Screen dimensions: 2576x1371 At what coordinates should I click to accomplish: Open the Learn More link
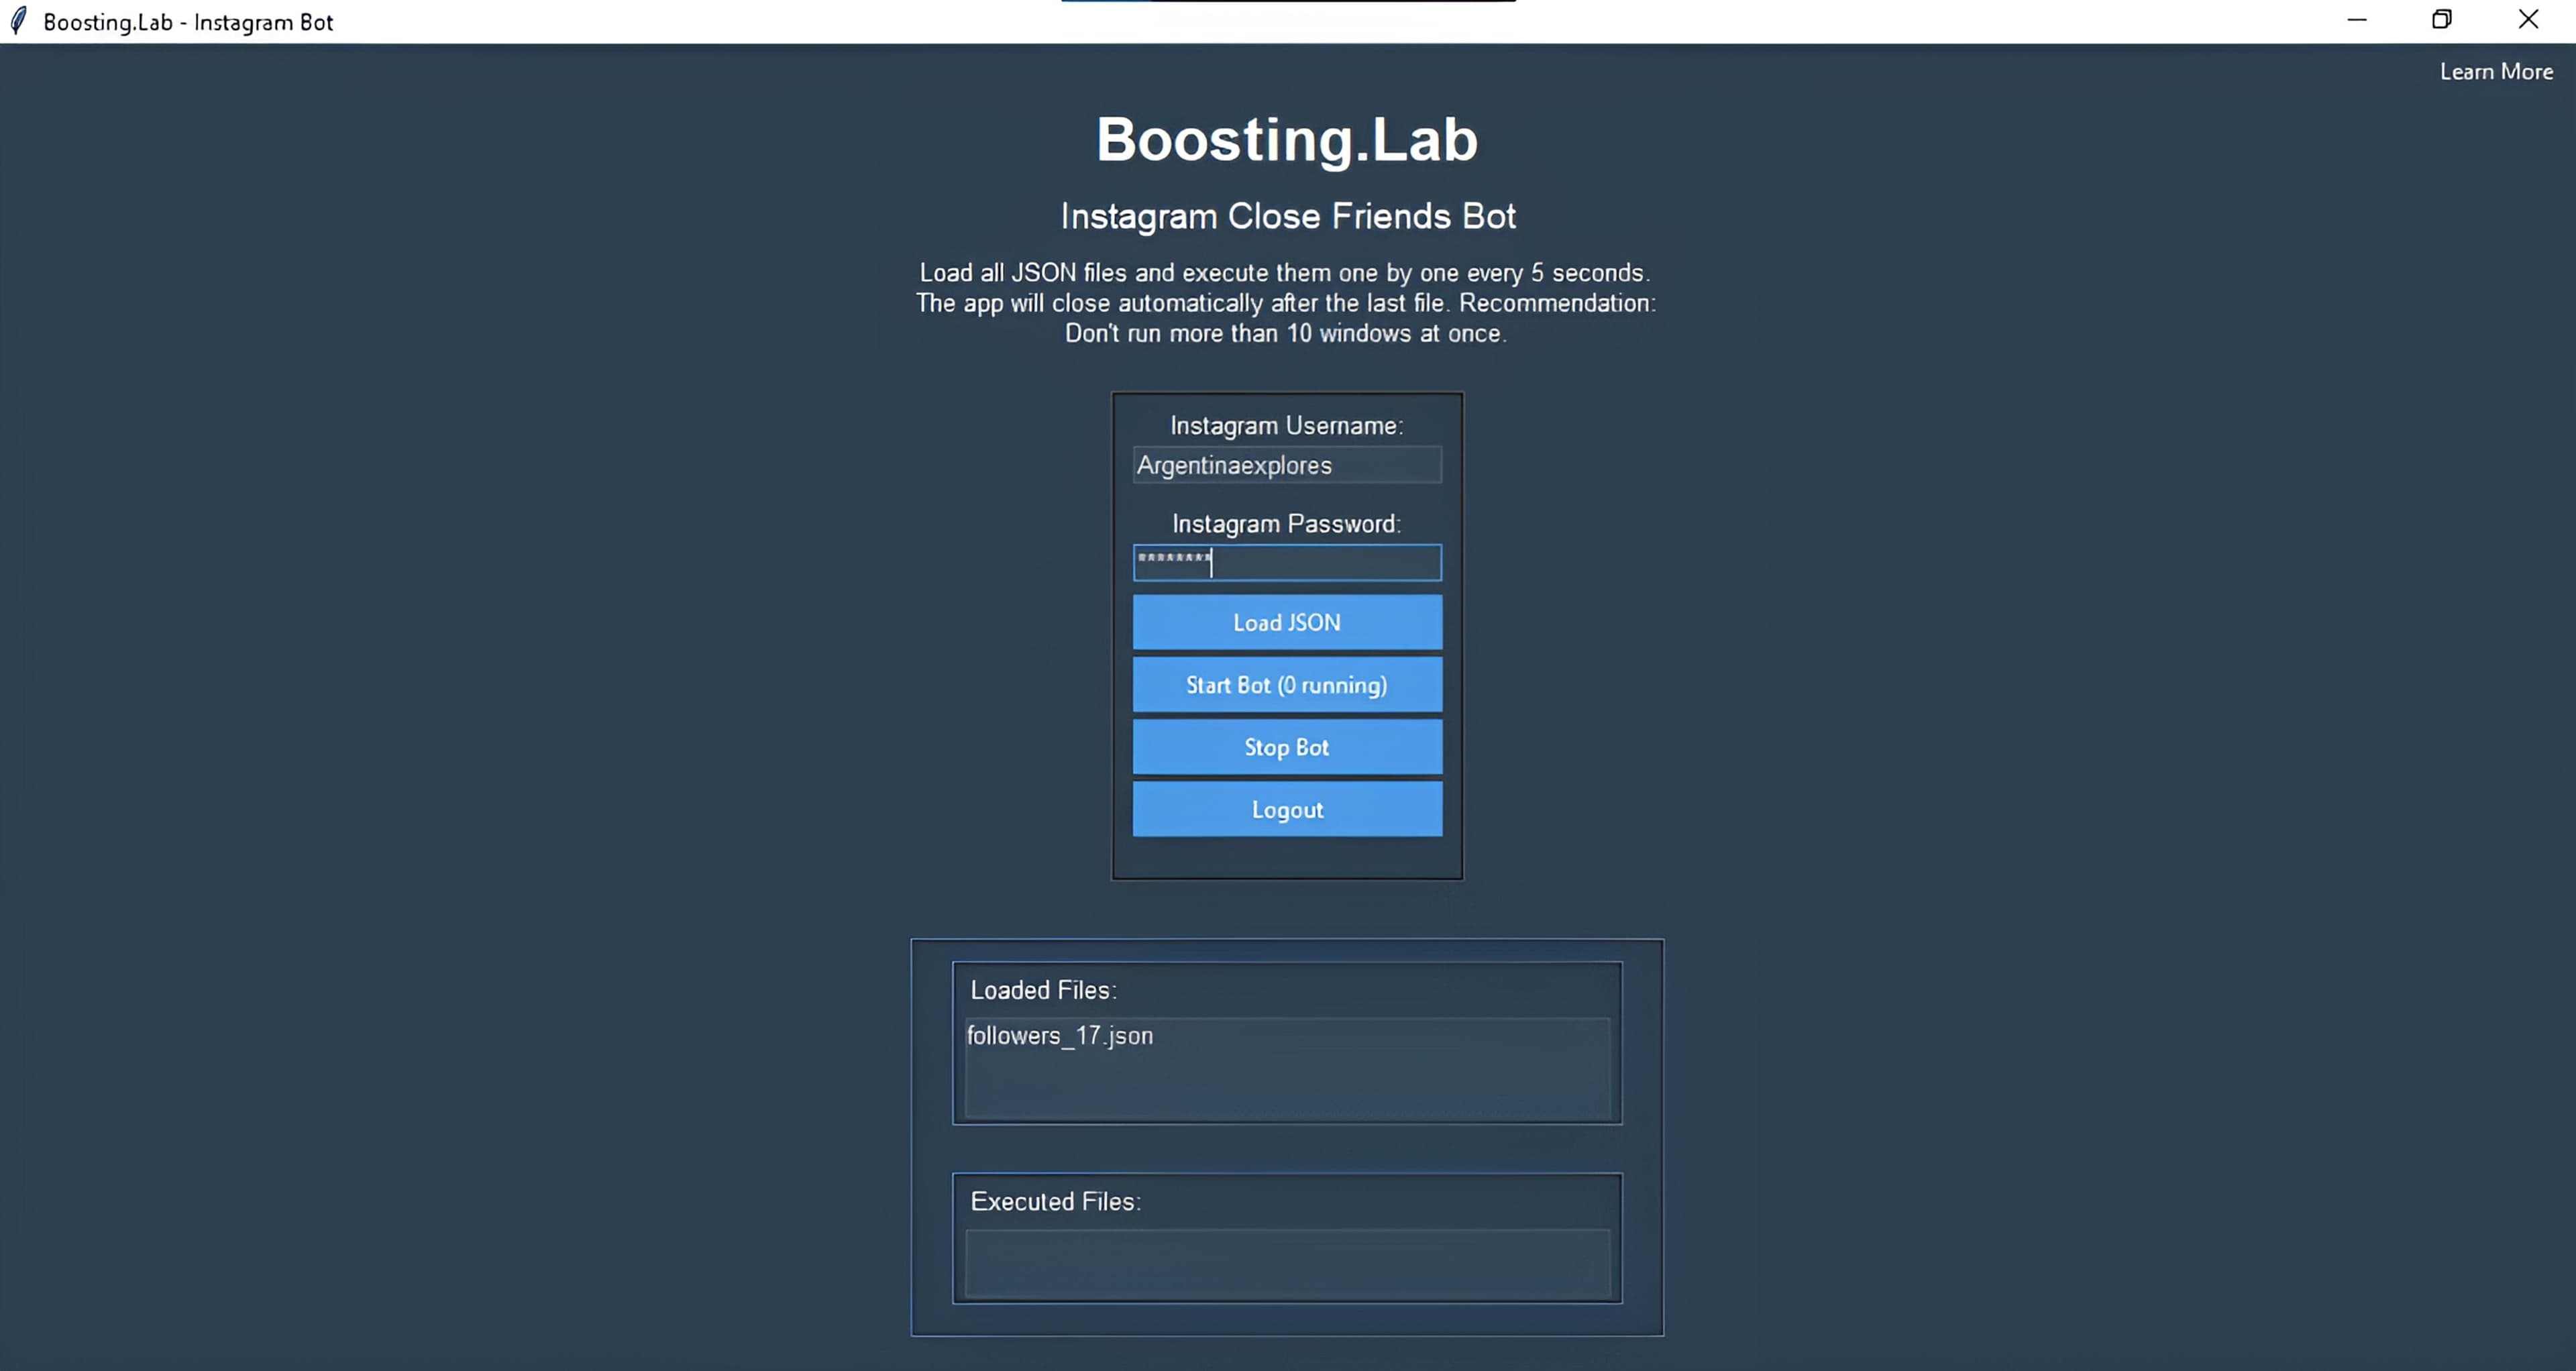pyautogui.click(x=2496, y=72)
